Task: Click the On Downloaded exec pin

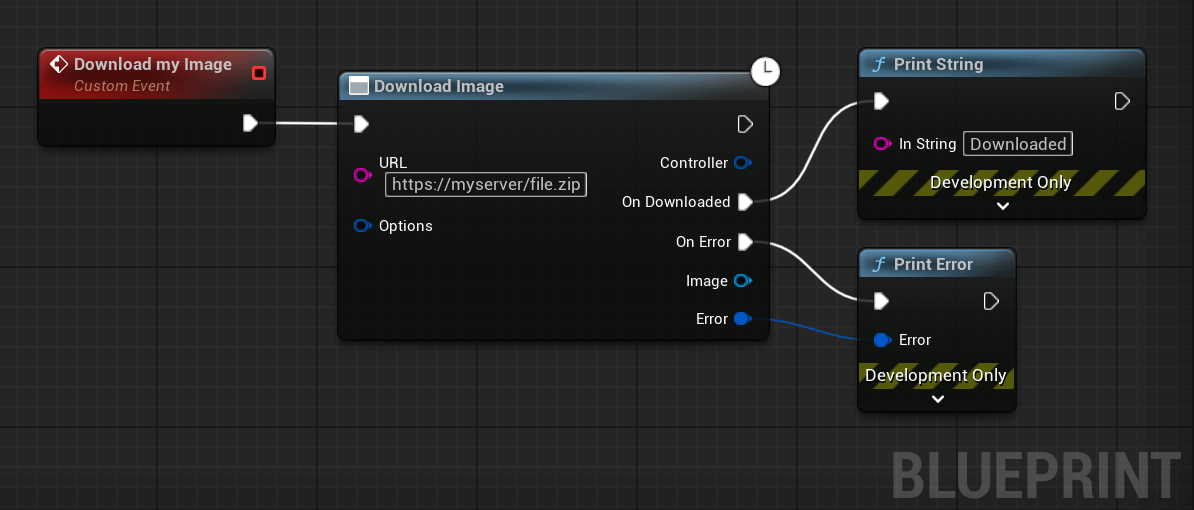Action: click(x=745, y=202)
